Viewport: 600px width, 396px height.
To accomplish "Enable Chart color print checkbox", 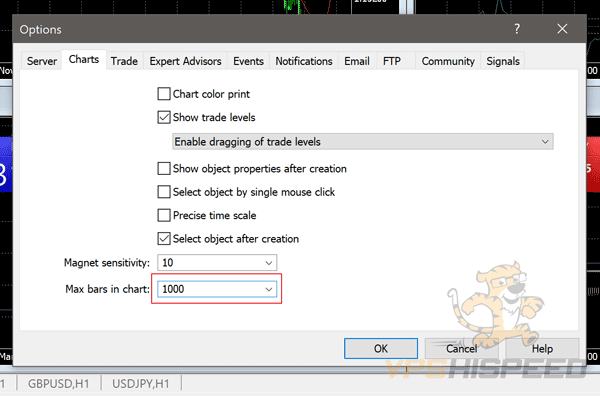I will (x=164, y=94).
